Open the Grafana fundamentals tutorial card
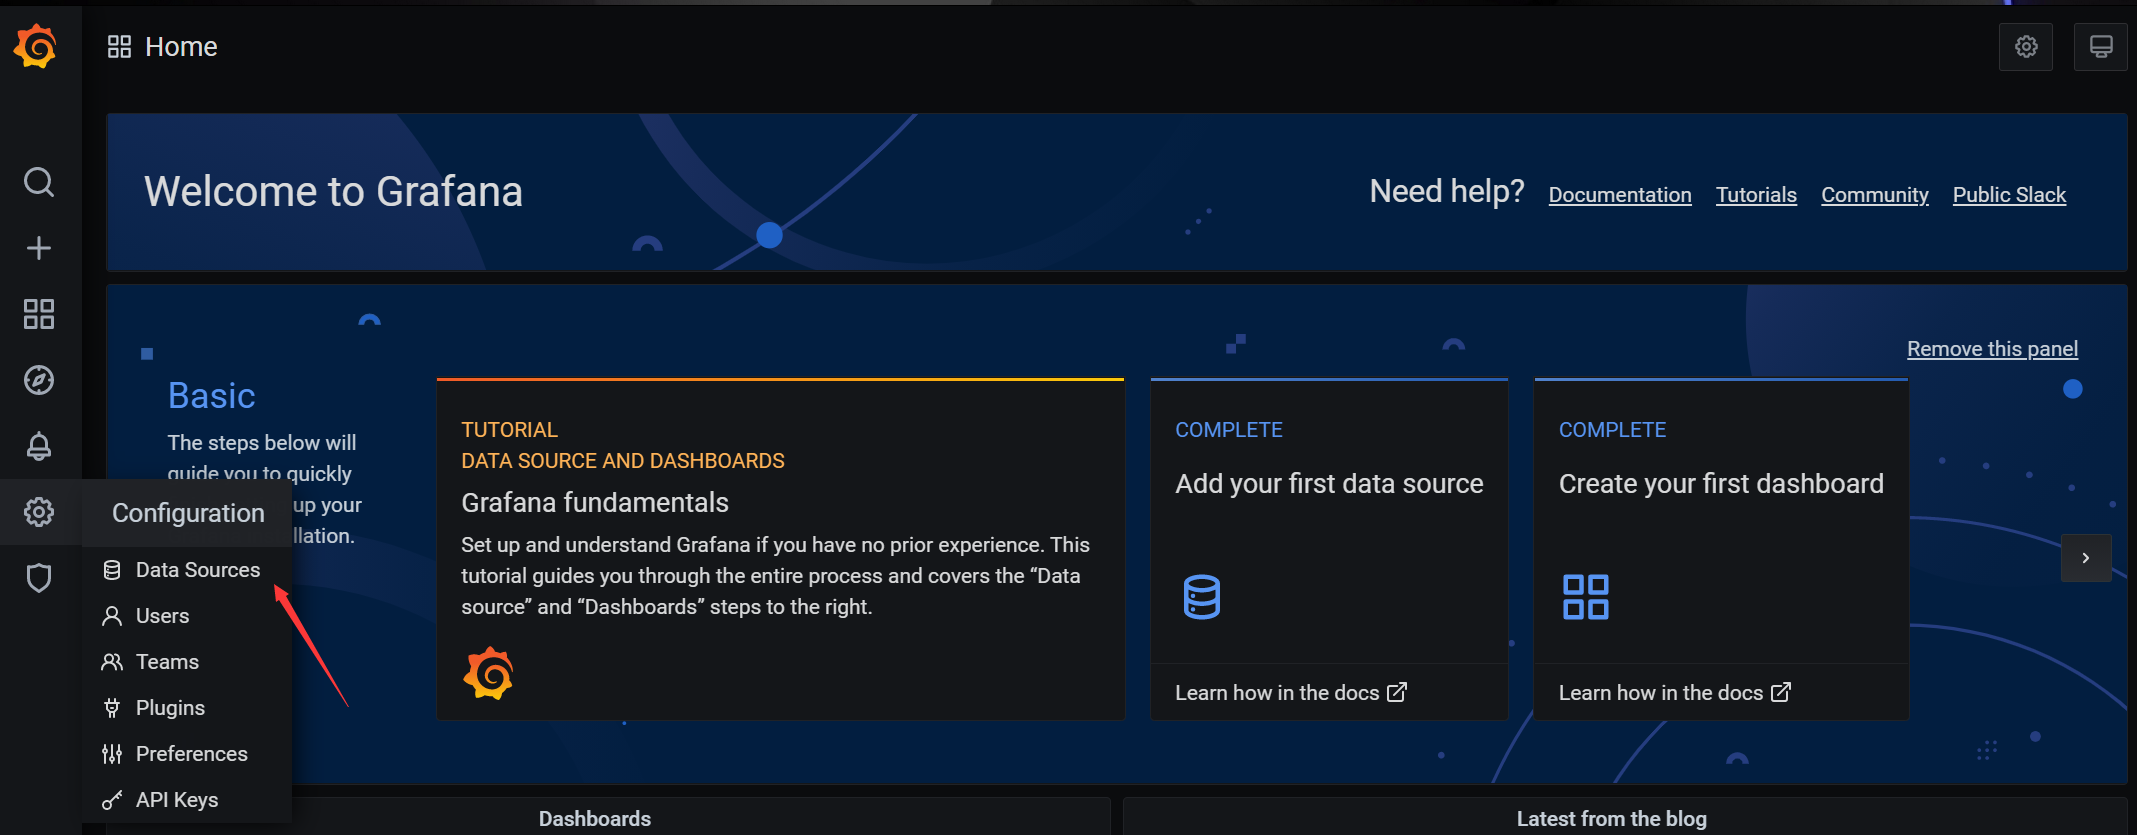Screen dimensions: 2137x835 (780, 549)
